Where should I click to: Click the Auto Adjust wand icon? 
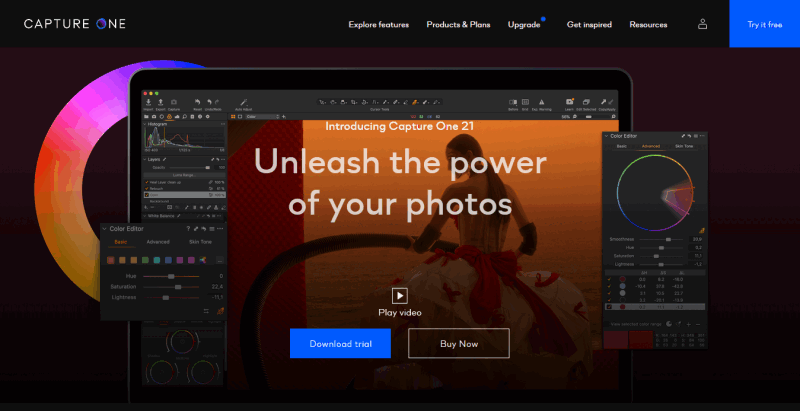[243, 104]
